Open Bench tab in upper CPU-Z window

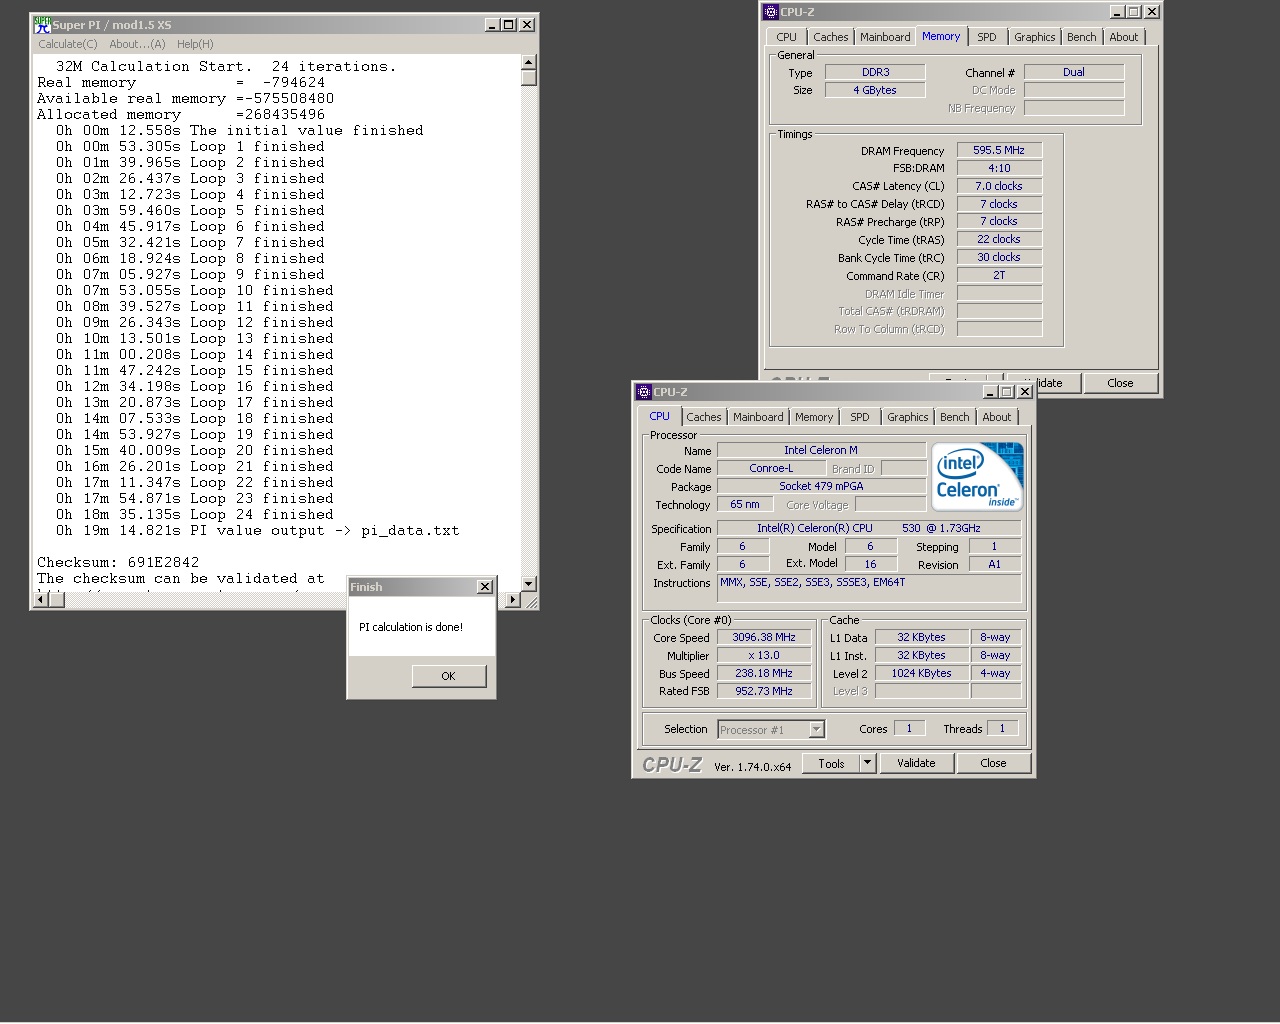coord(1082,37)
